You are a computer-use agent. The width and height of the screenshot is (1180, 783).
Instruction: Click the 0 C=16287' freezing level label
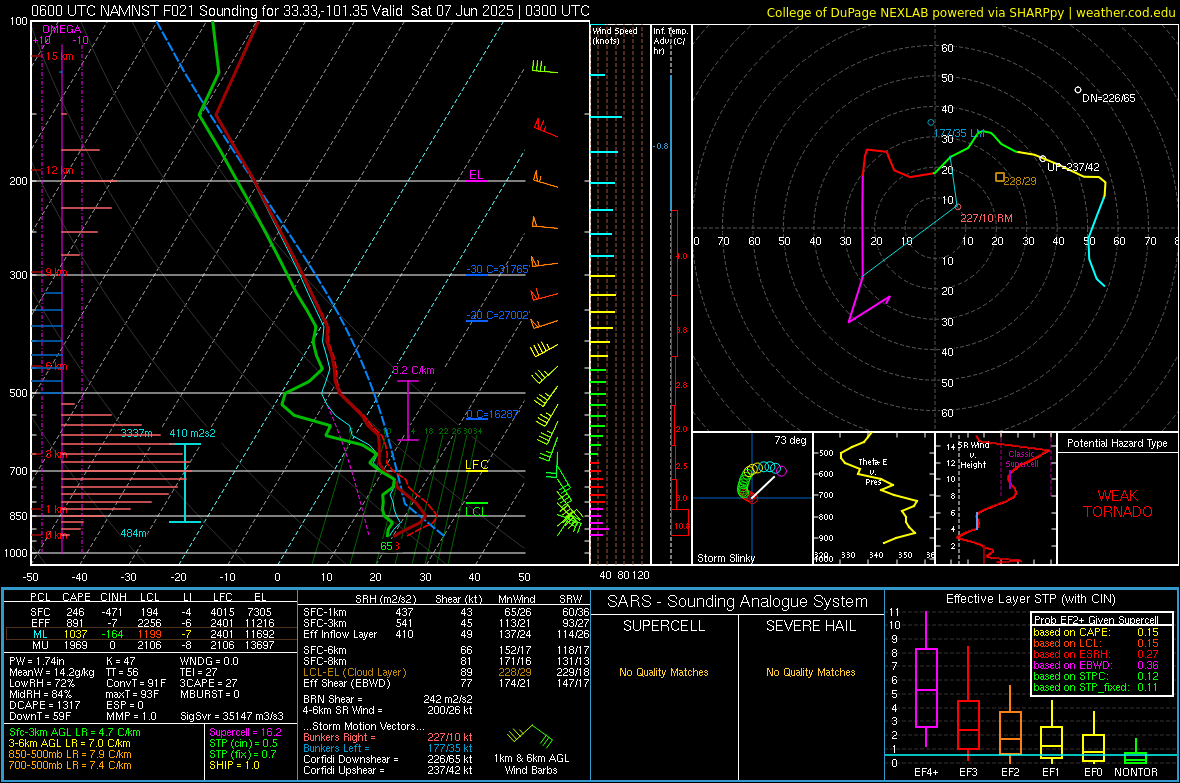(x=492, y=414)
